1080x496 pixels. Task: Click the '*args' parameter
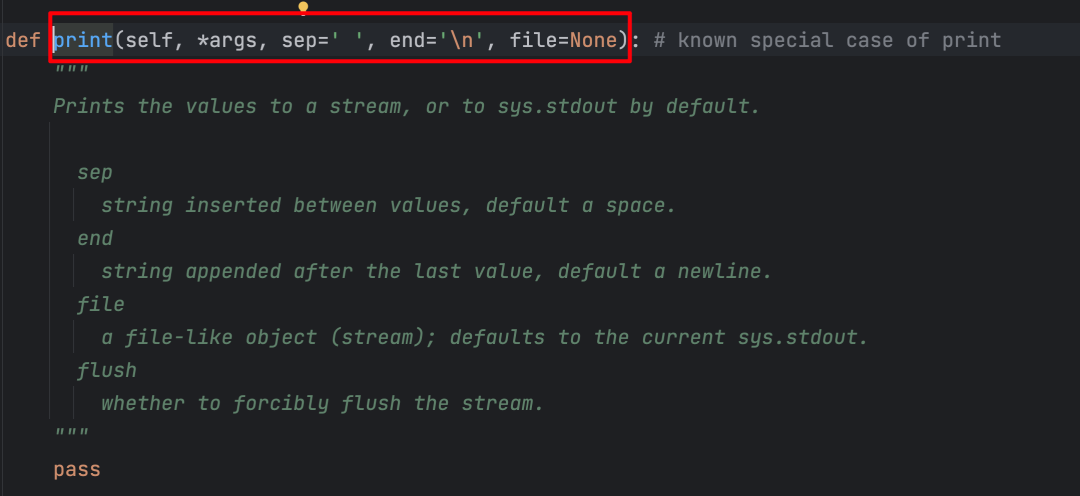[x=226, y=40]
